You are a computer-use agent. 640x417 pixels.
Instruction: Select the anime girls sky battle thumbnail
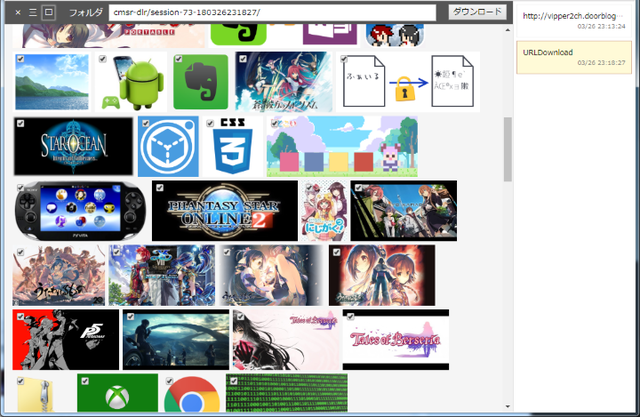coord(284,82)
